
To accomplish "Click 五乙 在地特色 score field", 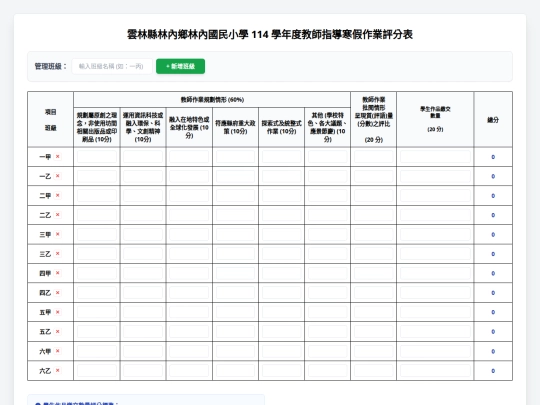I will (x=189, y=332).
